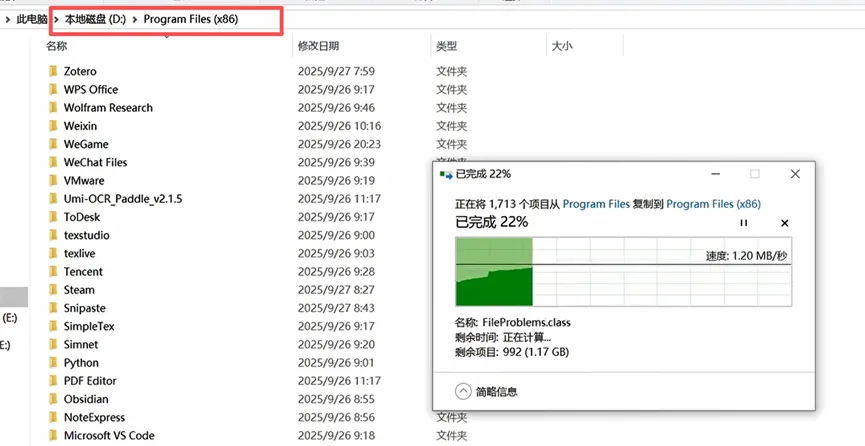Click texlive date 2025/9/26 9:03
Viewport: 865px width, 446px height.
click(x=336, y=253)
